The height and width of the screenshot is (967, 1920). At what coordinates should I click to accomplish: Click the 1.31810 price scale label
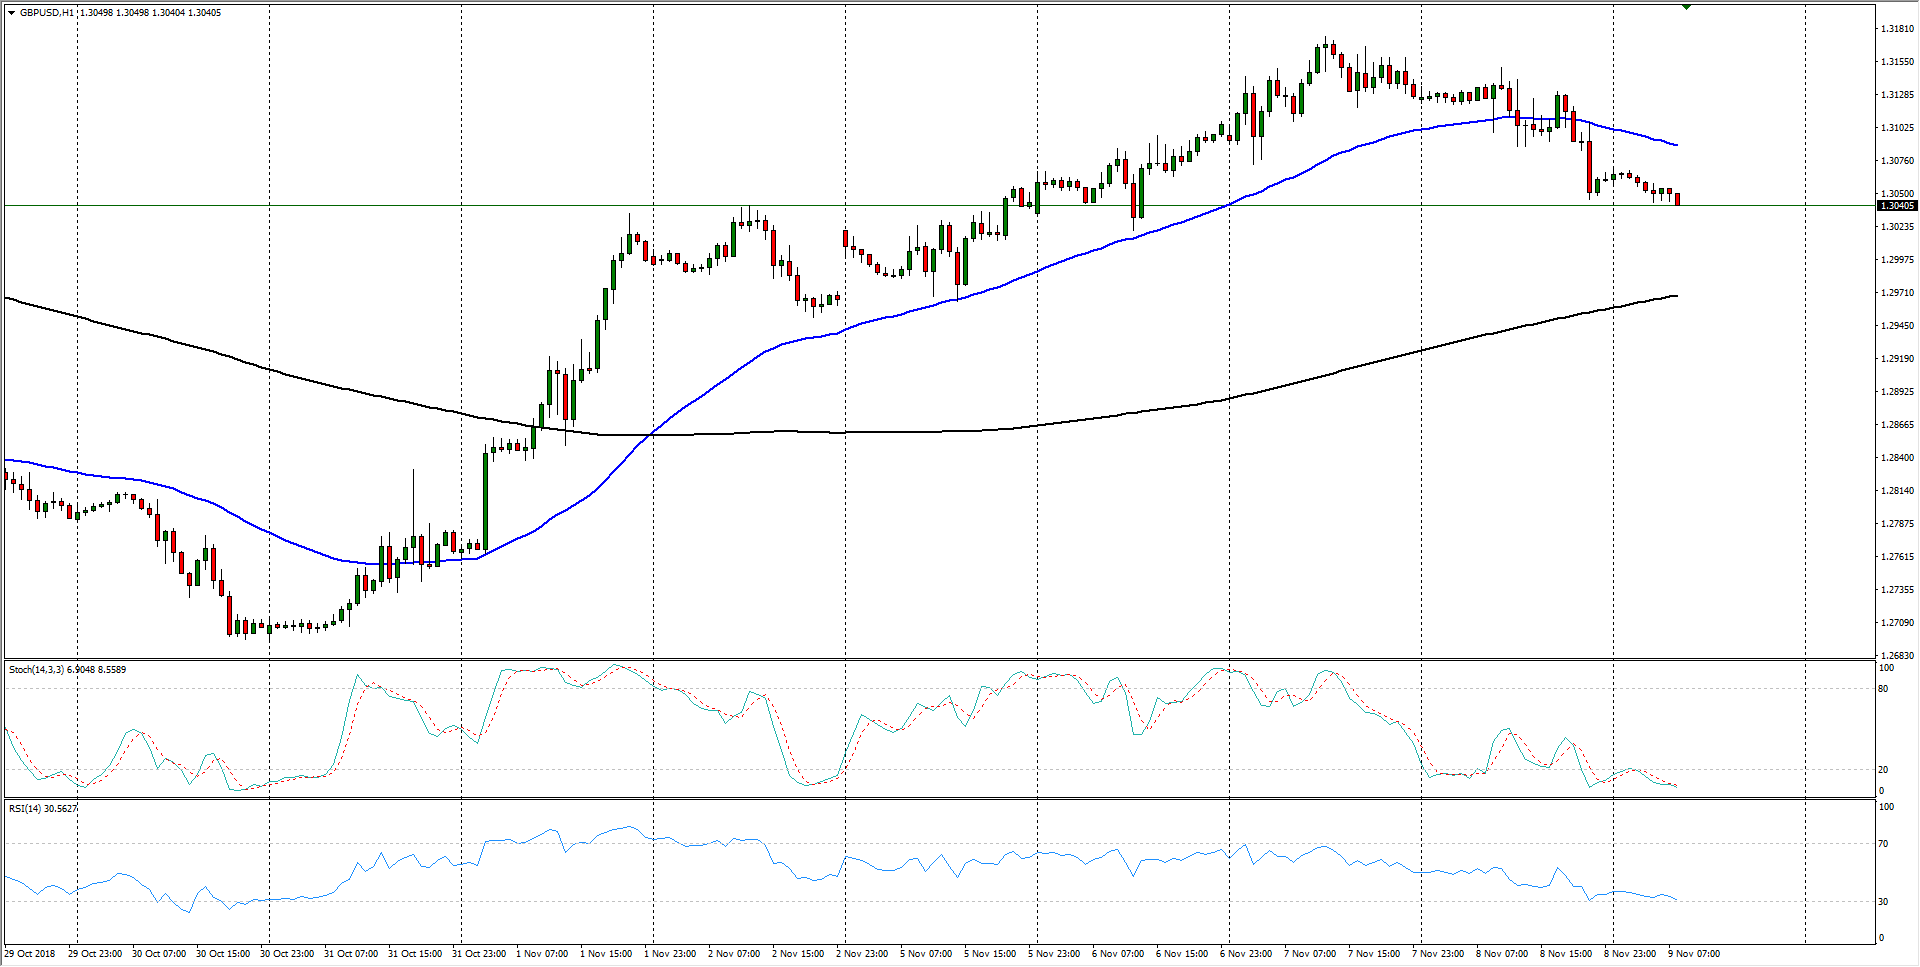[1897, 29]
